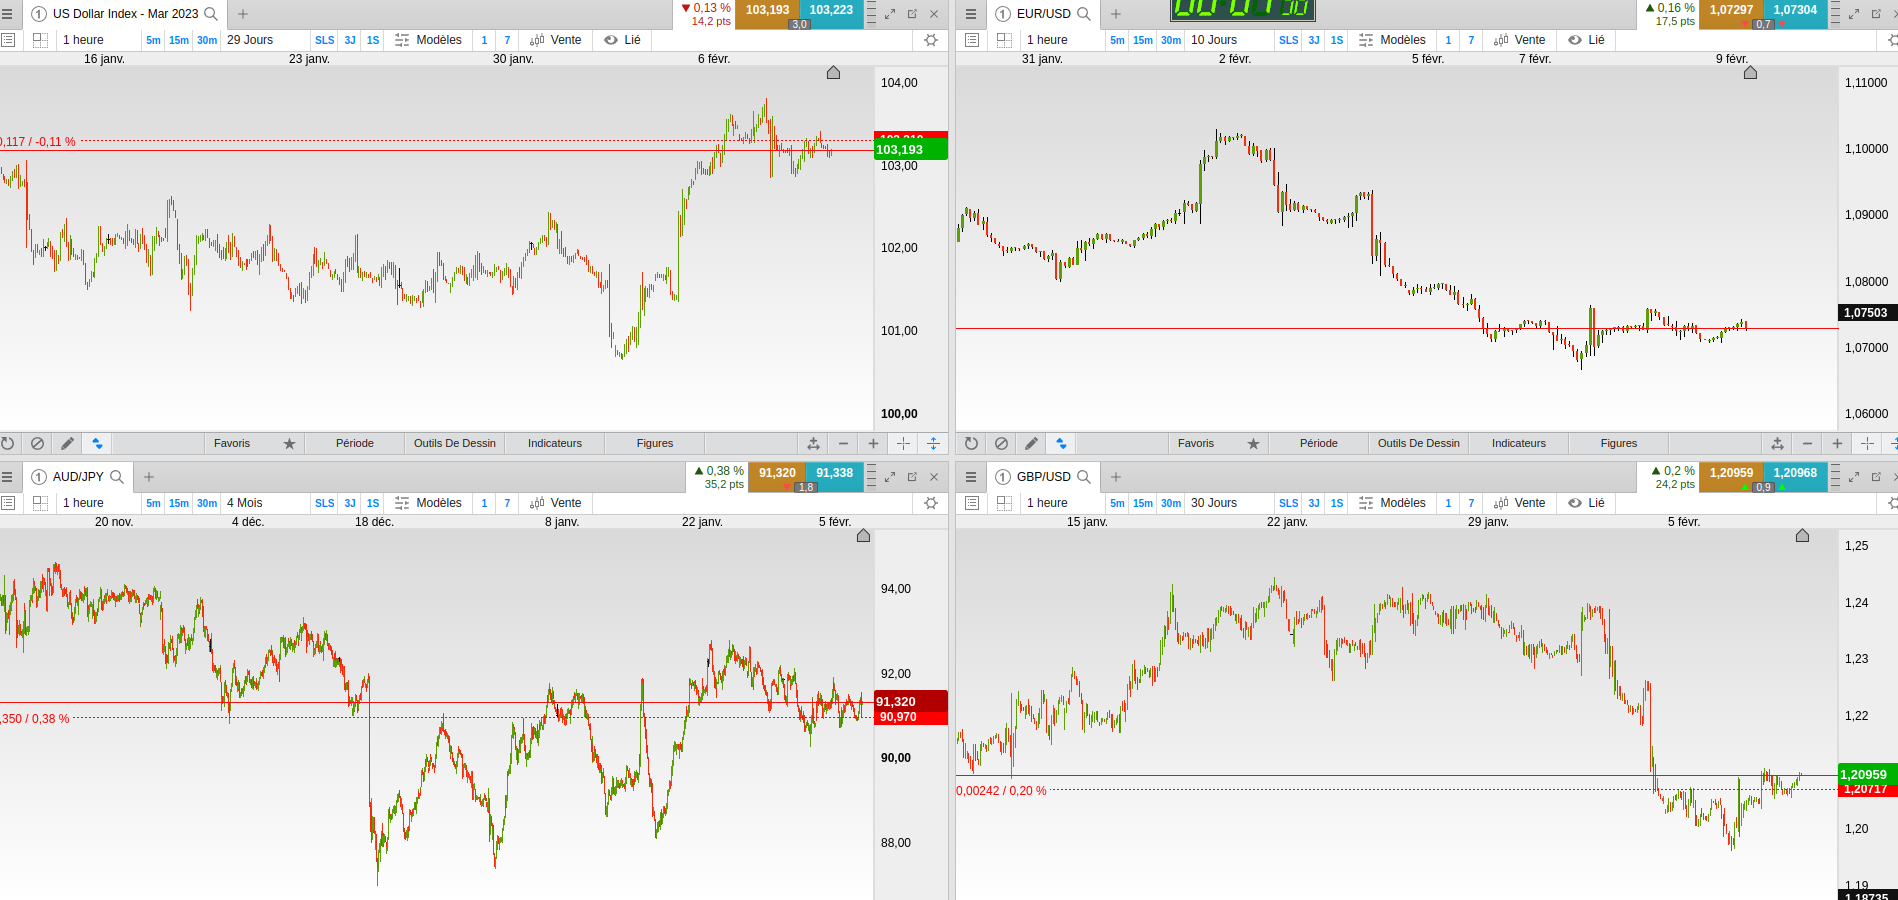This screenshot has width=1898, height=900.
Task: Click crosshair tool under US Dollar chart
Action: point(903,443)
